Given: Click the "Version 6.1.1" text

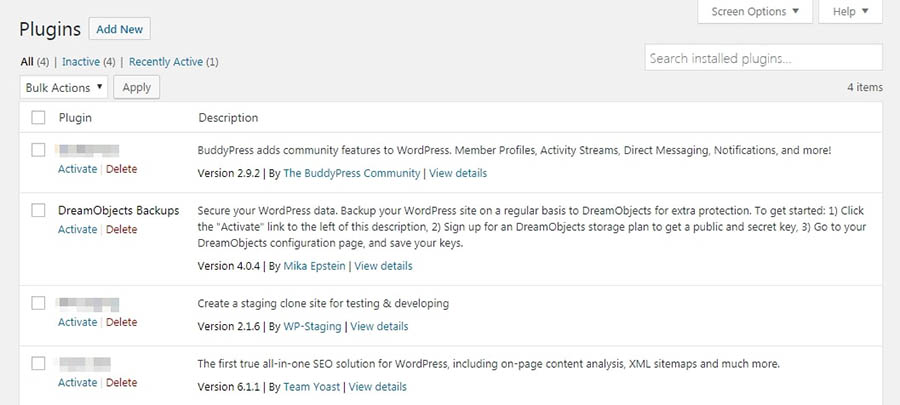Looking at the screenshot, I should point(229,387).
